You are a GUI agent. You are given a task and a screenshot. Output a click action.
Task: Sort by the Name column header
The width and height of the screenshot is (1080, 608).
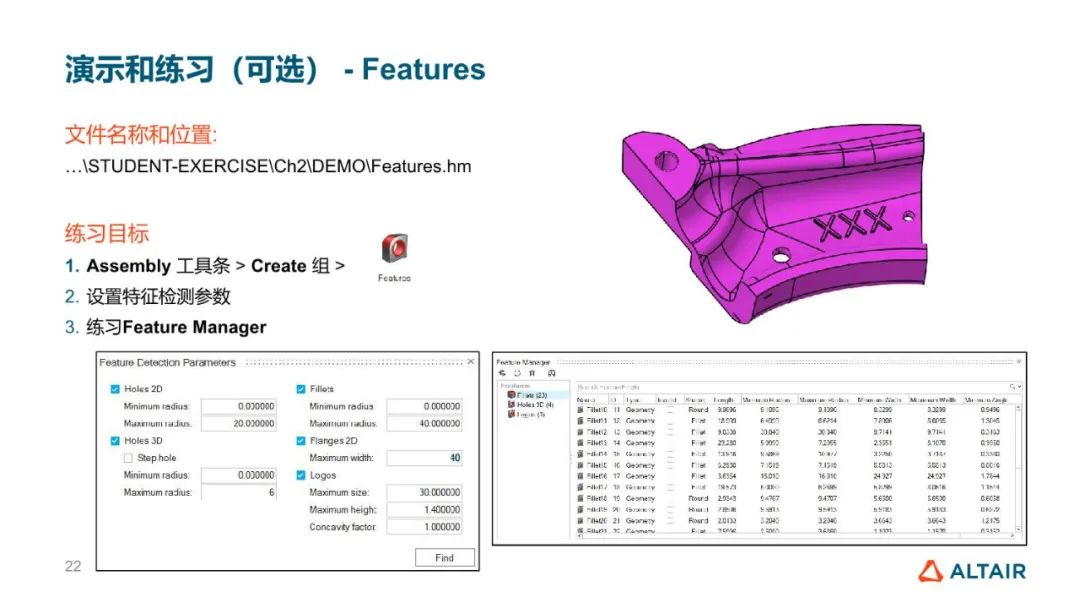590,399
